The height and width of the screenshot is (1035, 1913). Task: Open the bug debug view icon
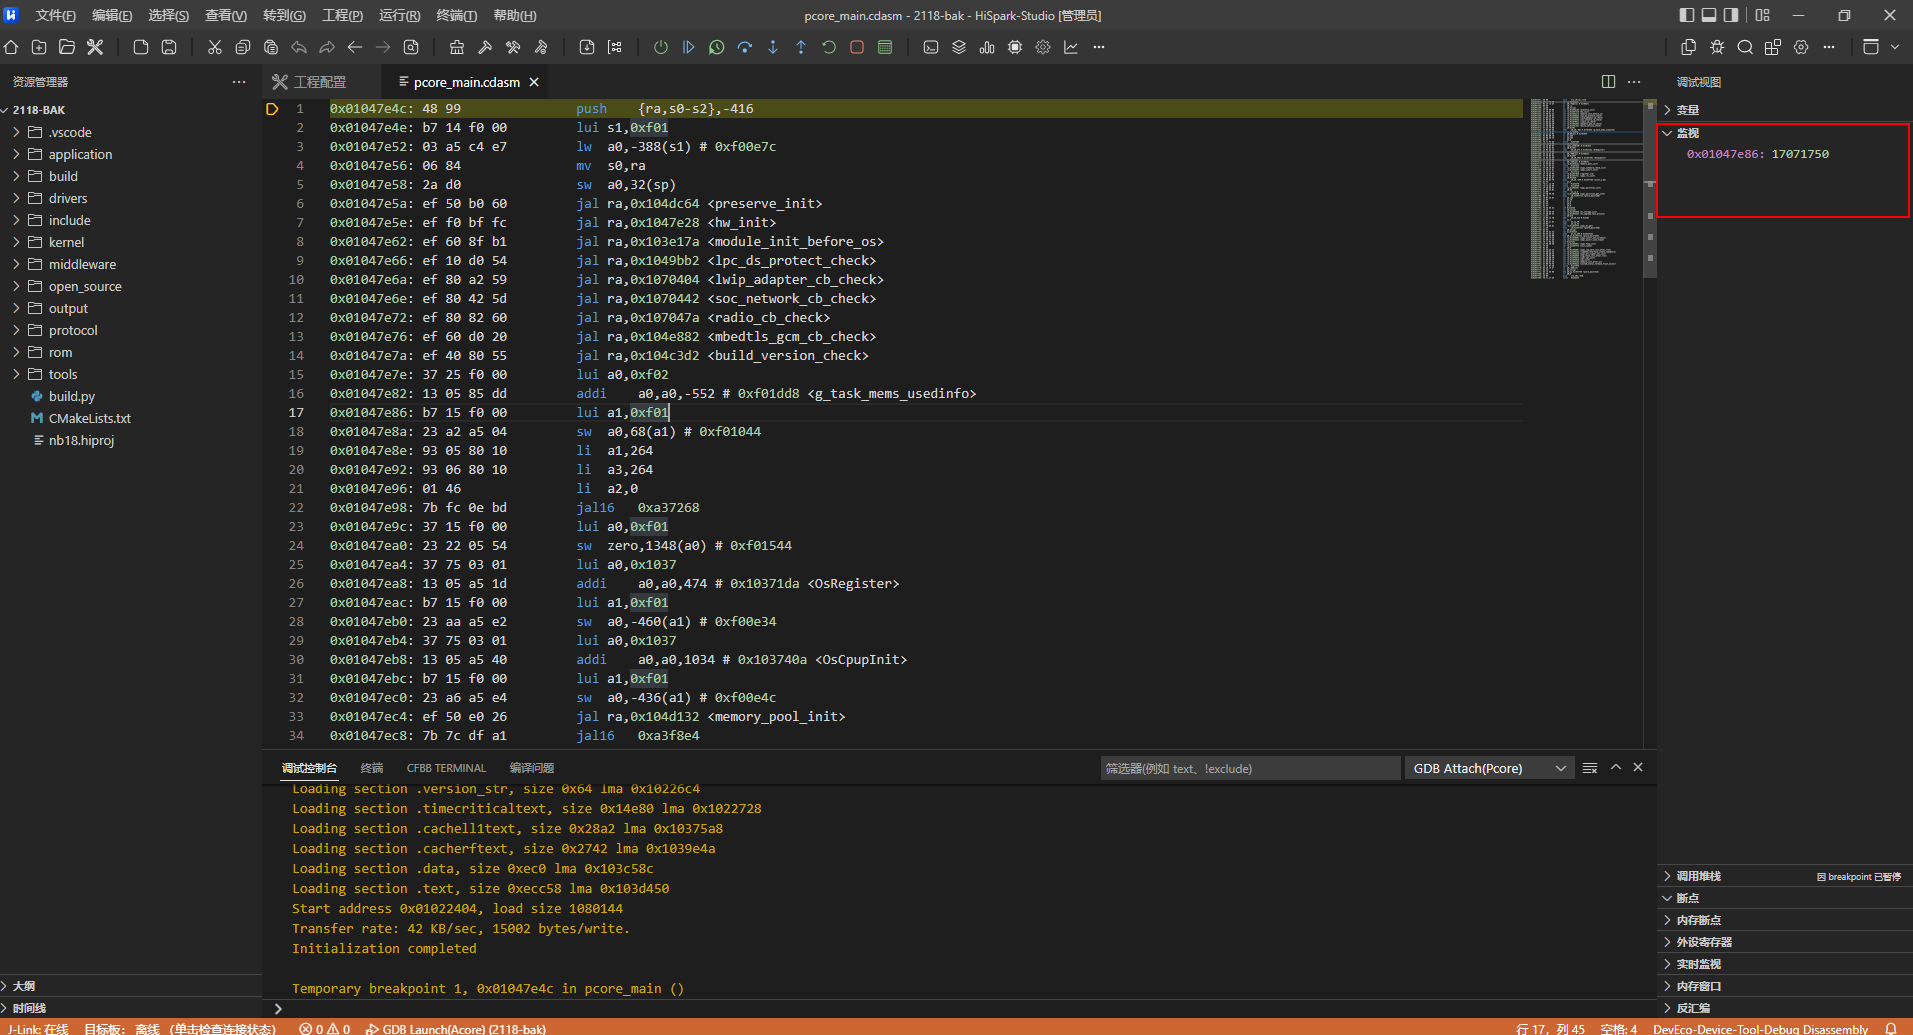(1717, 47)
